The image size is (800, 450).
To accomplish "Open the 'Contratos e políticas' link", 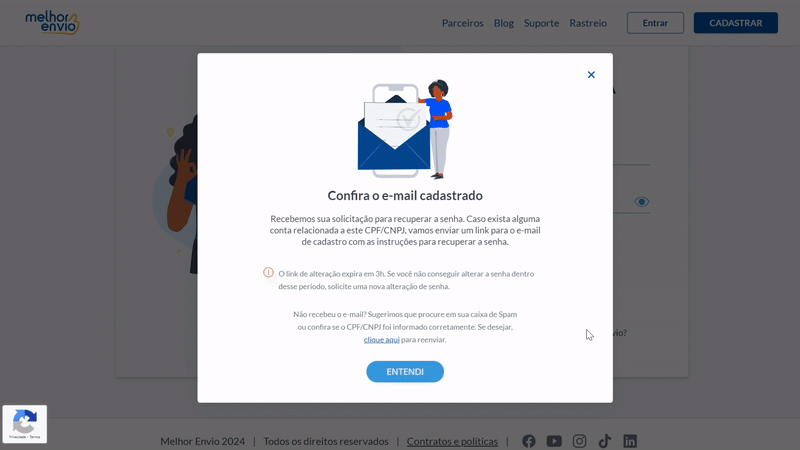I will pyautogui.click(x=452, y=441).
